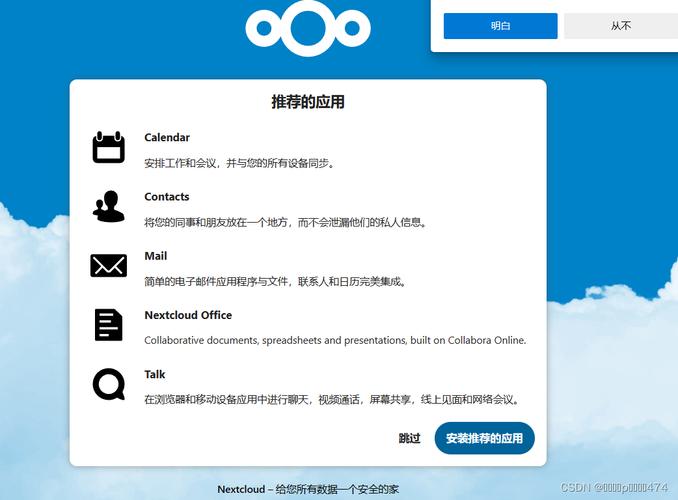Click the Calendar app icon
The image size is (678, 500).
pyautogui.click(x=109, y=147)
